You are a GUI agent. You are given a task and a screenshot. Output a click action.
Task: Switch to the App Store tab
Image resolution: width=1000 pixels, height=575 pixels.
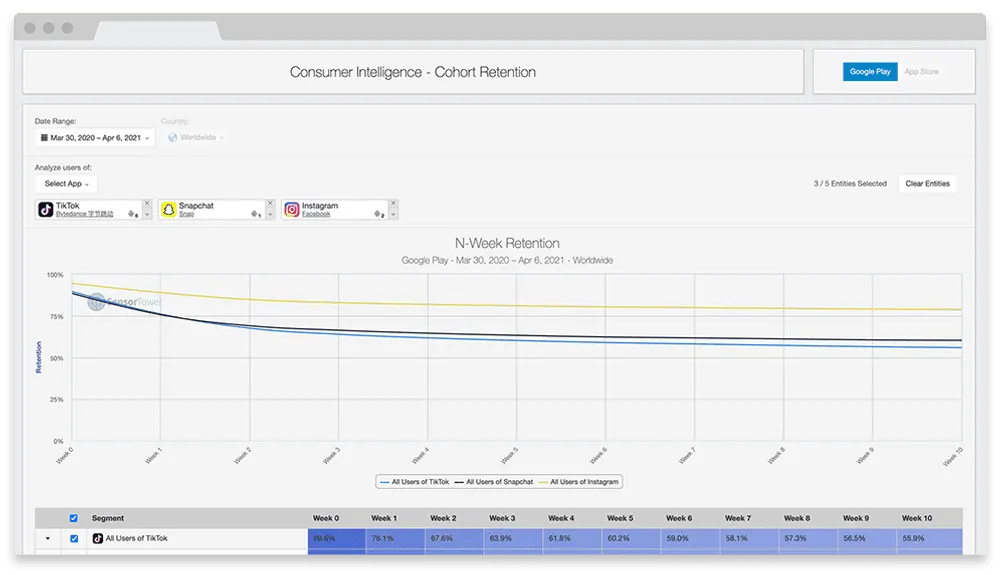pyautogui.click(x=921, y=71)
